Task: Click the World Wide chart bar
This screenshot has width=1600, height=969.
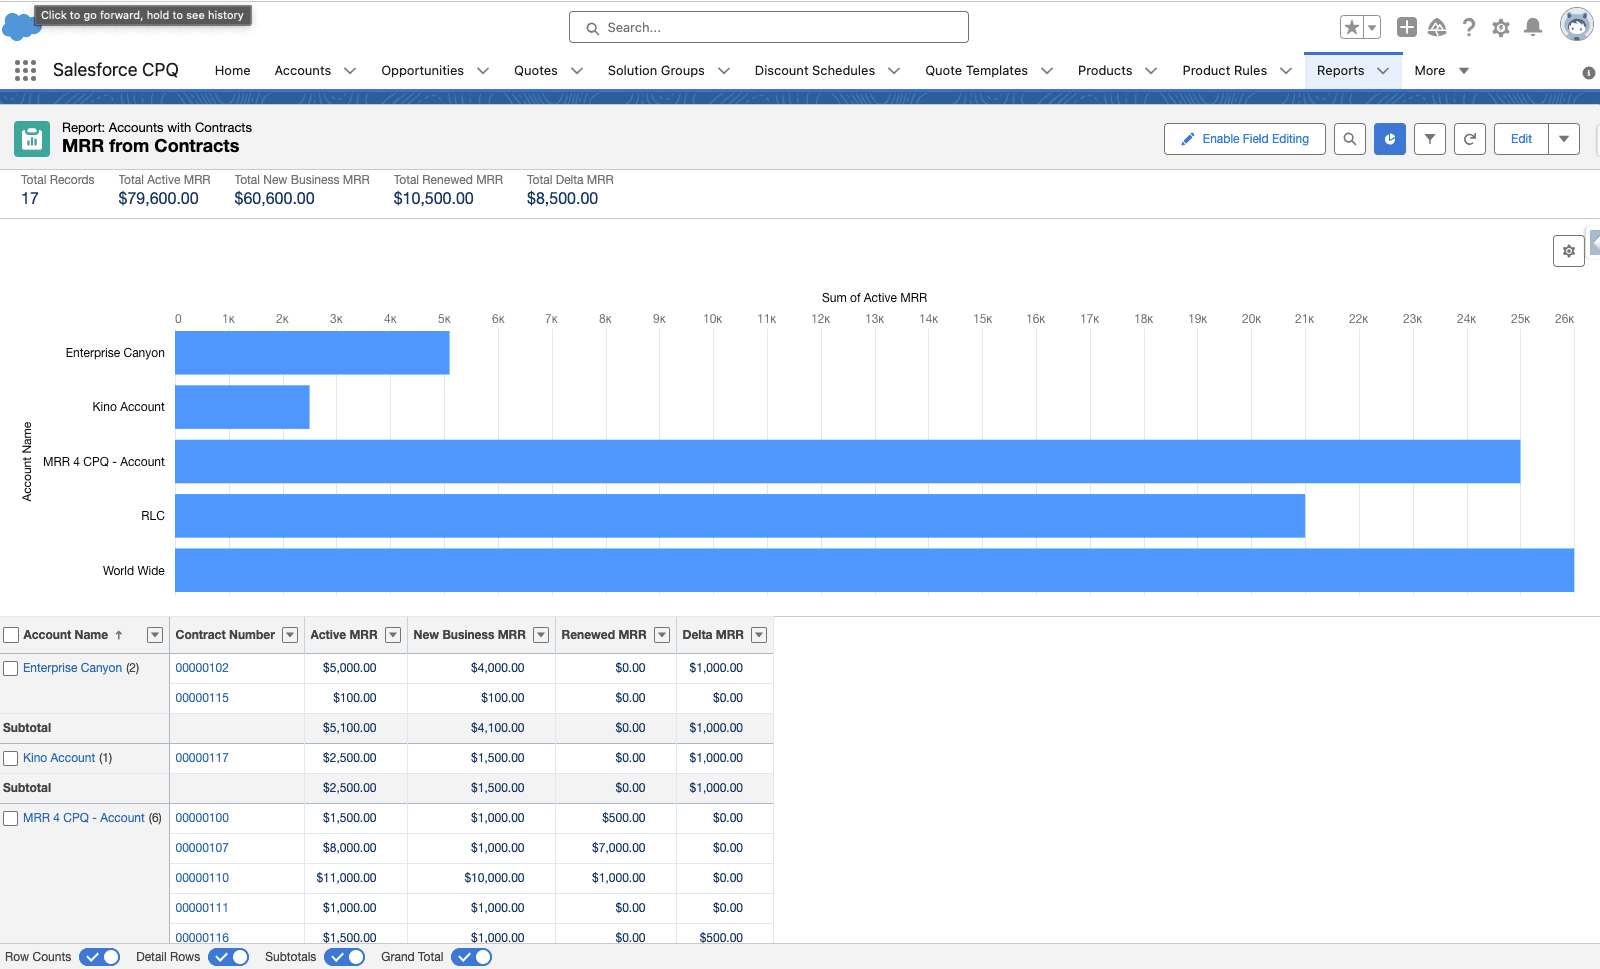Action: click(x=874, y=570)
